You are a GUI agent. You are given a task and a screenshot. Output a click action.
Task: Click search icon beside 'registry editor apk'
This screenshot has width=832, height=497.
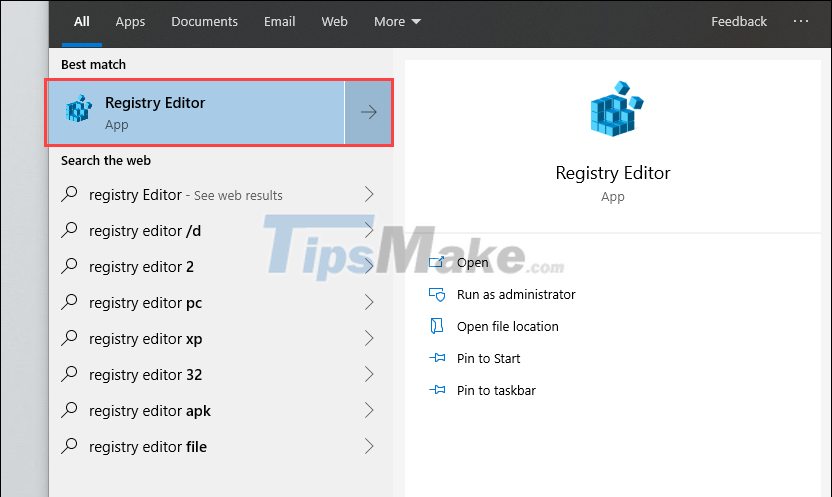[x=70, y=410]
